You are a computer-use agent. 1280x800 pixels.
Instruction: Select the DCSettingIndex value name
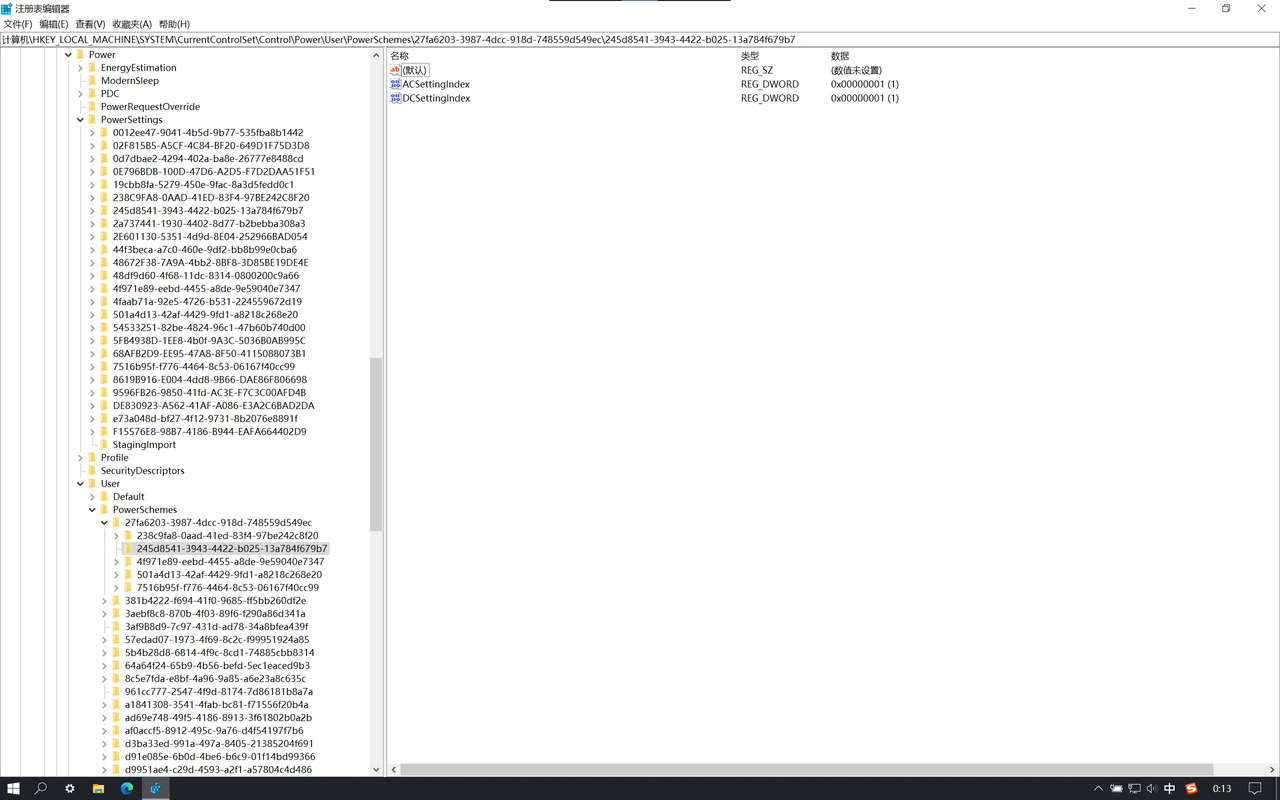[436, 98]
